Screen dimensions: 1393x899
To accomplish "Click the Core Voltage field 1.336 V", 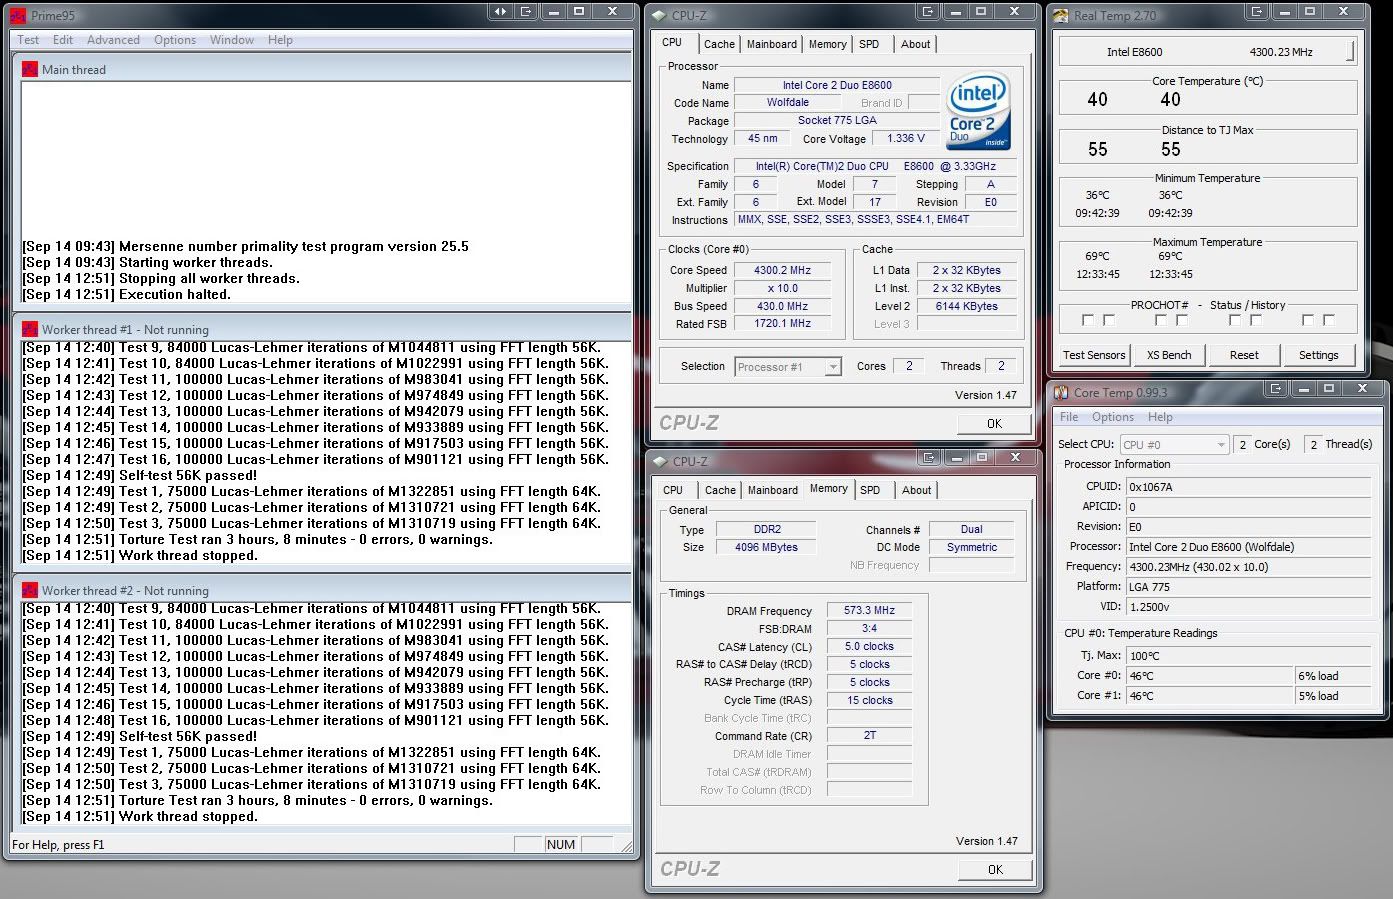I will tap(906, 138).
